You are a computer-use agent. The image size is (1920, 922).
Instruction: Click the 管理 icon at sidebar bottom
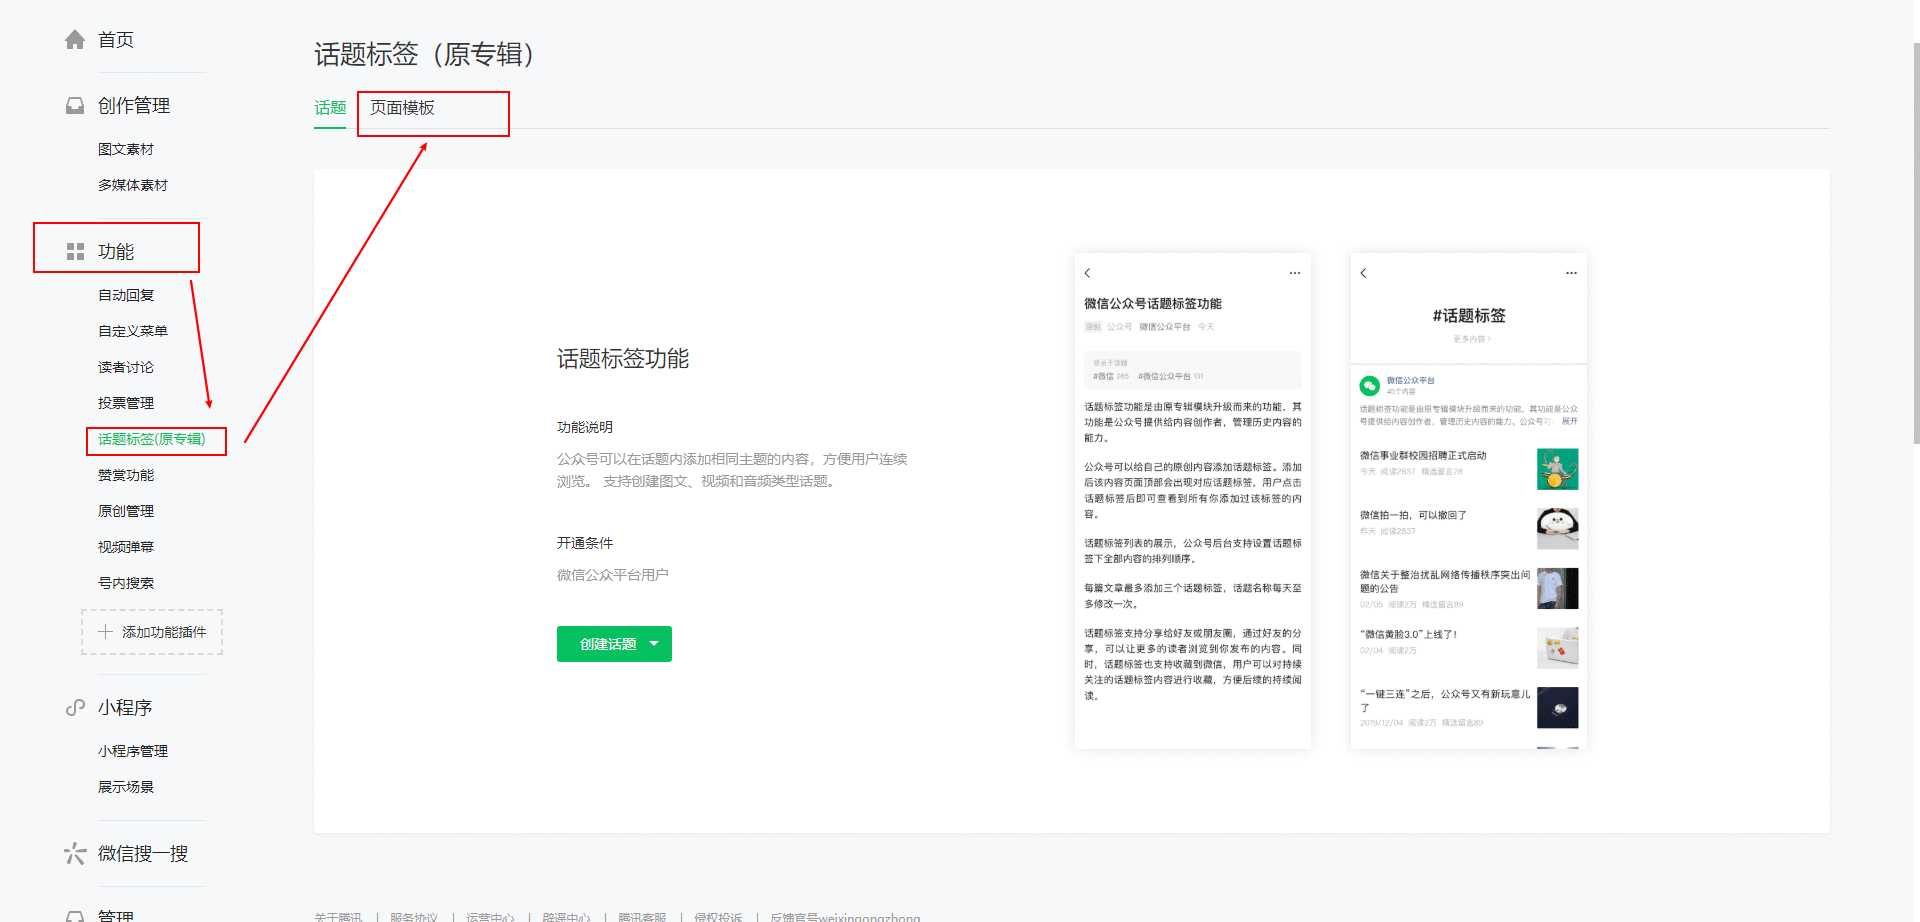coord(74,914)
